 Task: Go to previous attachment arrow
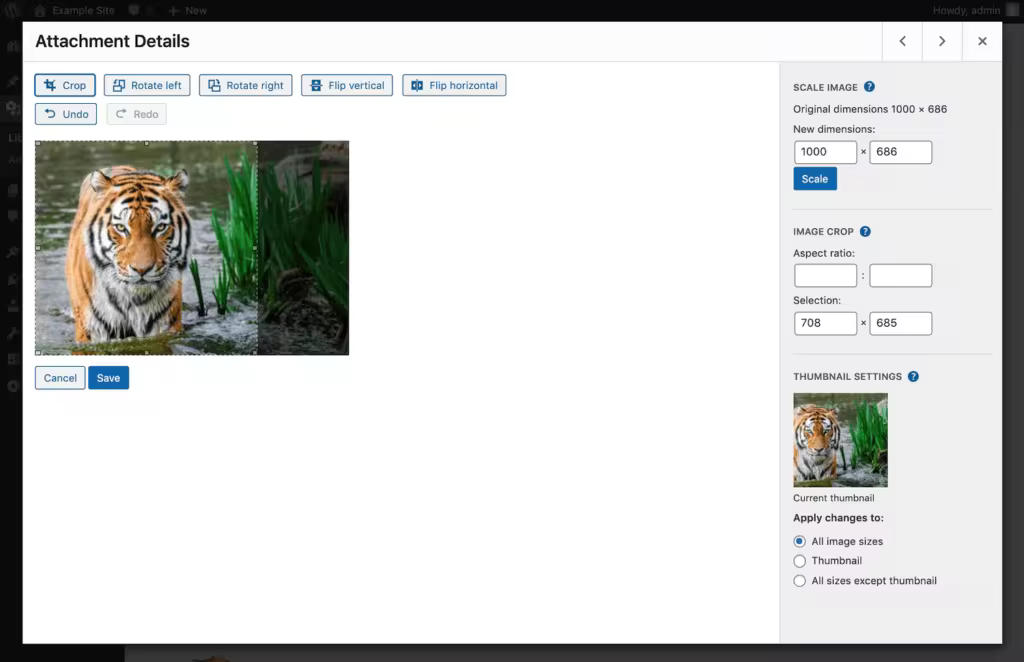tap(903, 41)
